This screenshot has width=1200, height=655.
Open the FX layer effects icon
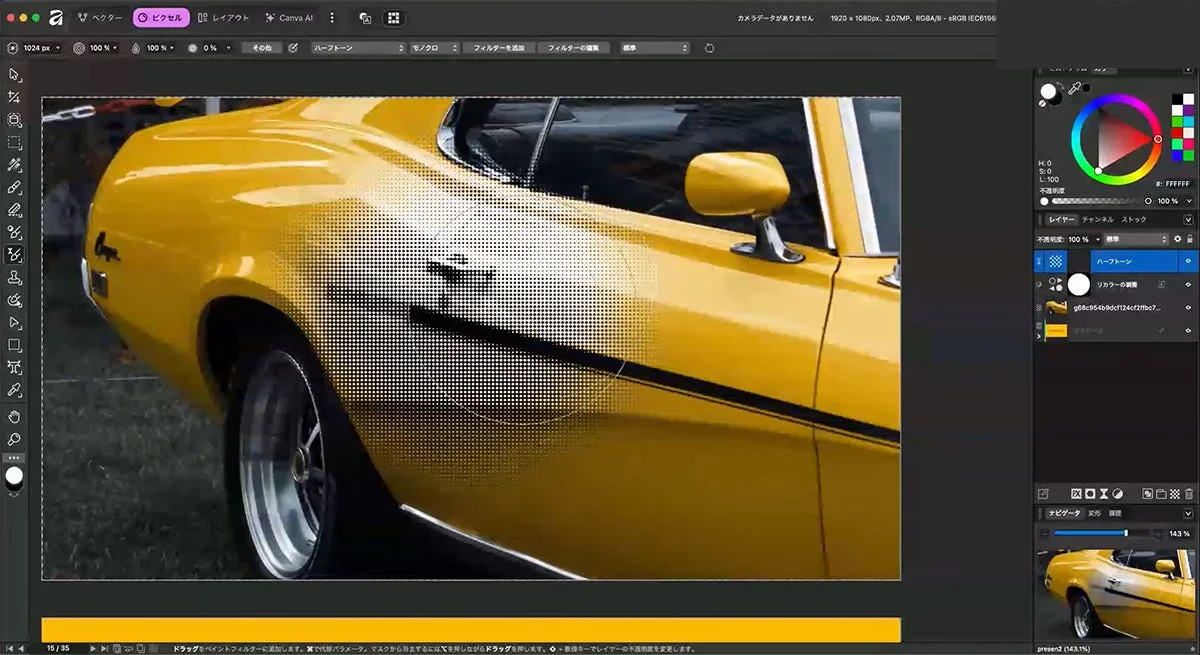[1077, 493]
